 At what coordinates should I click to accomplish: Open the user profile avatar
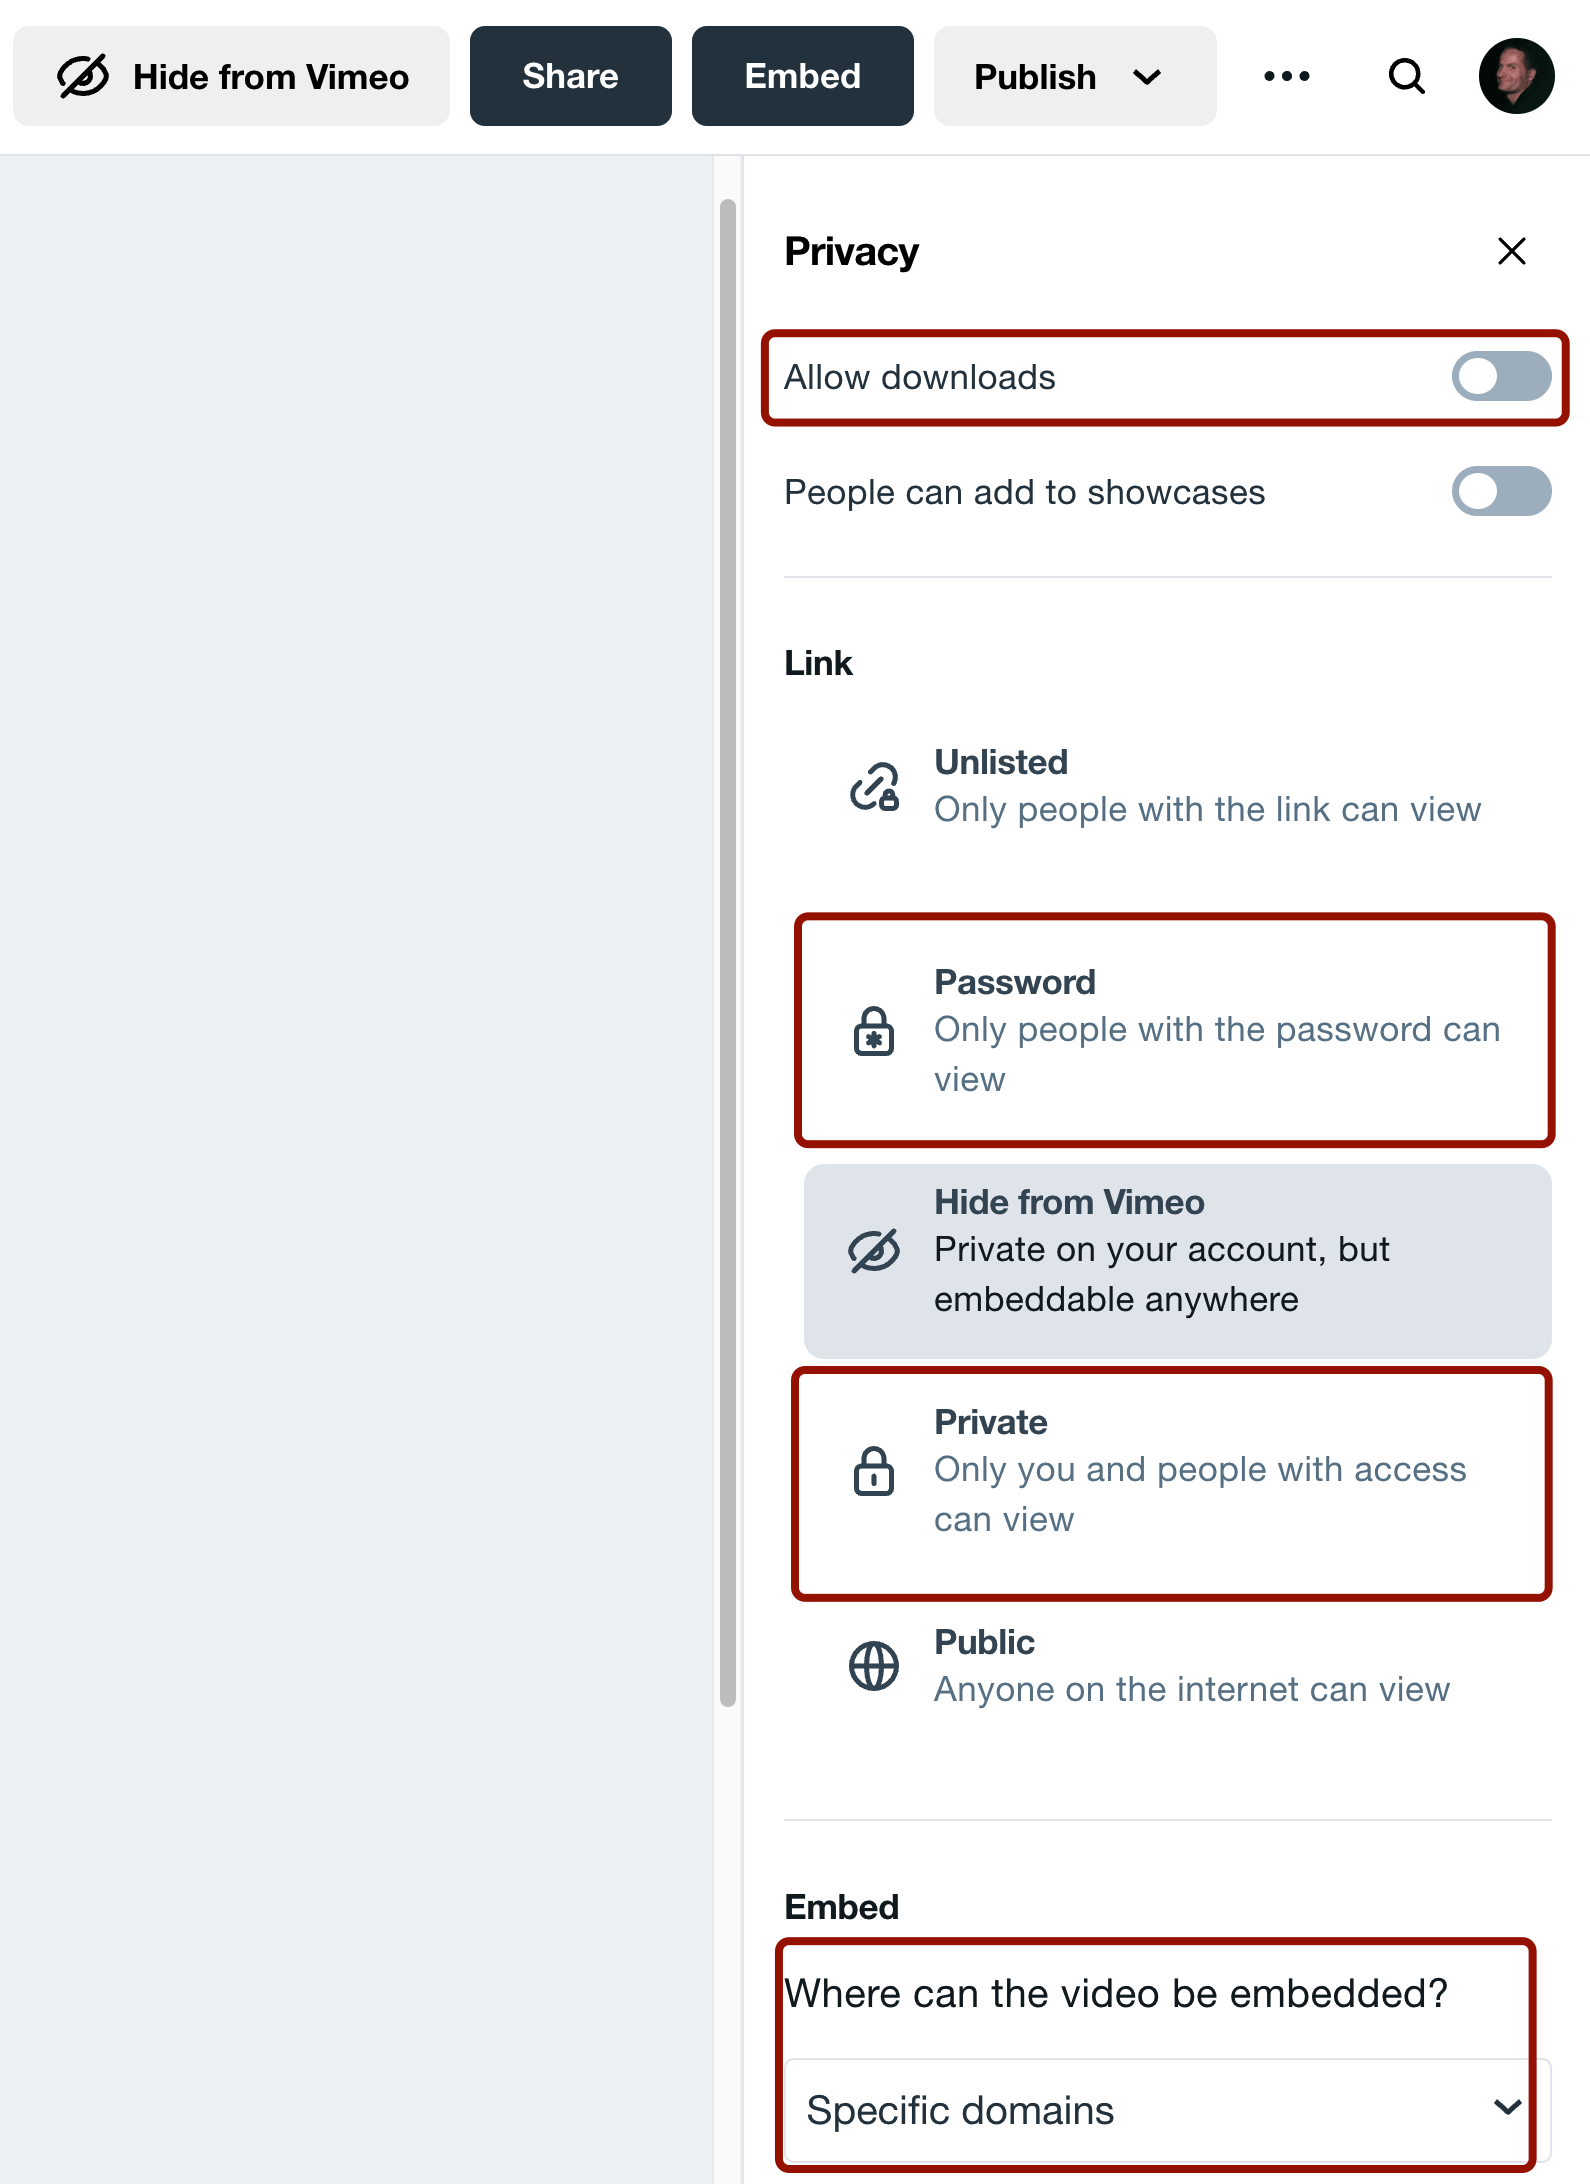pos(1516,76)
